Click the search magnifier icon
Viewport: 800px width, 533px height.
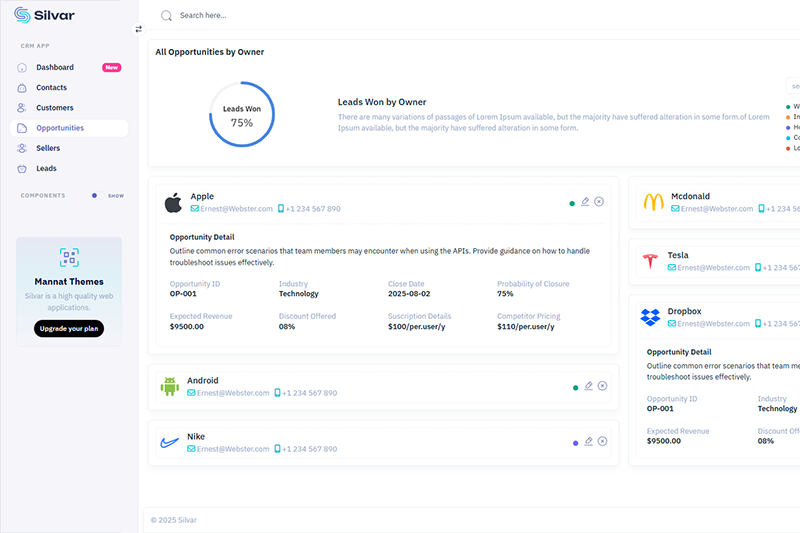coord(166,16)
